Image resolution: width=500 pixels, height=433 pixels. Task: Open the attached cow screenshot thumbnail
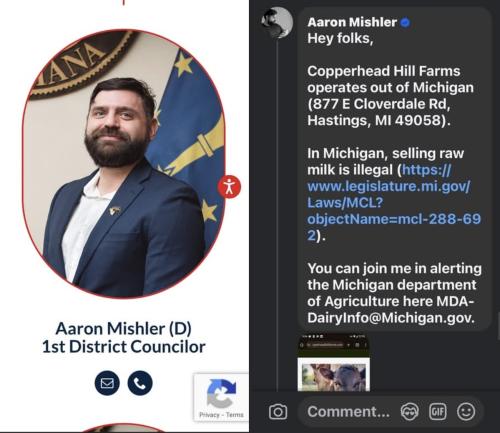pos(334,363)
